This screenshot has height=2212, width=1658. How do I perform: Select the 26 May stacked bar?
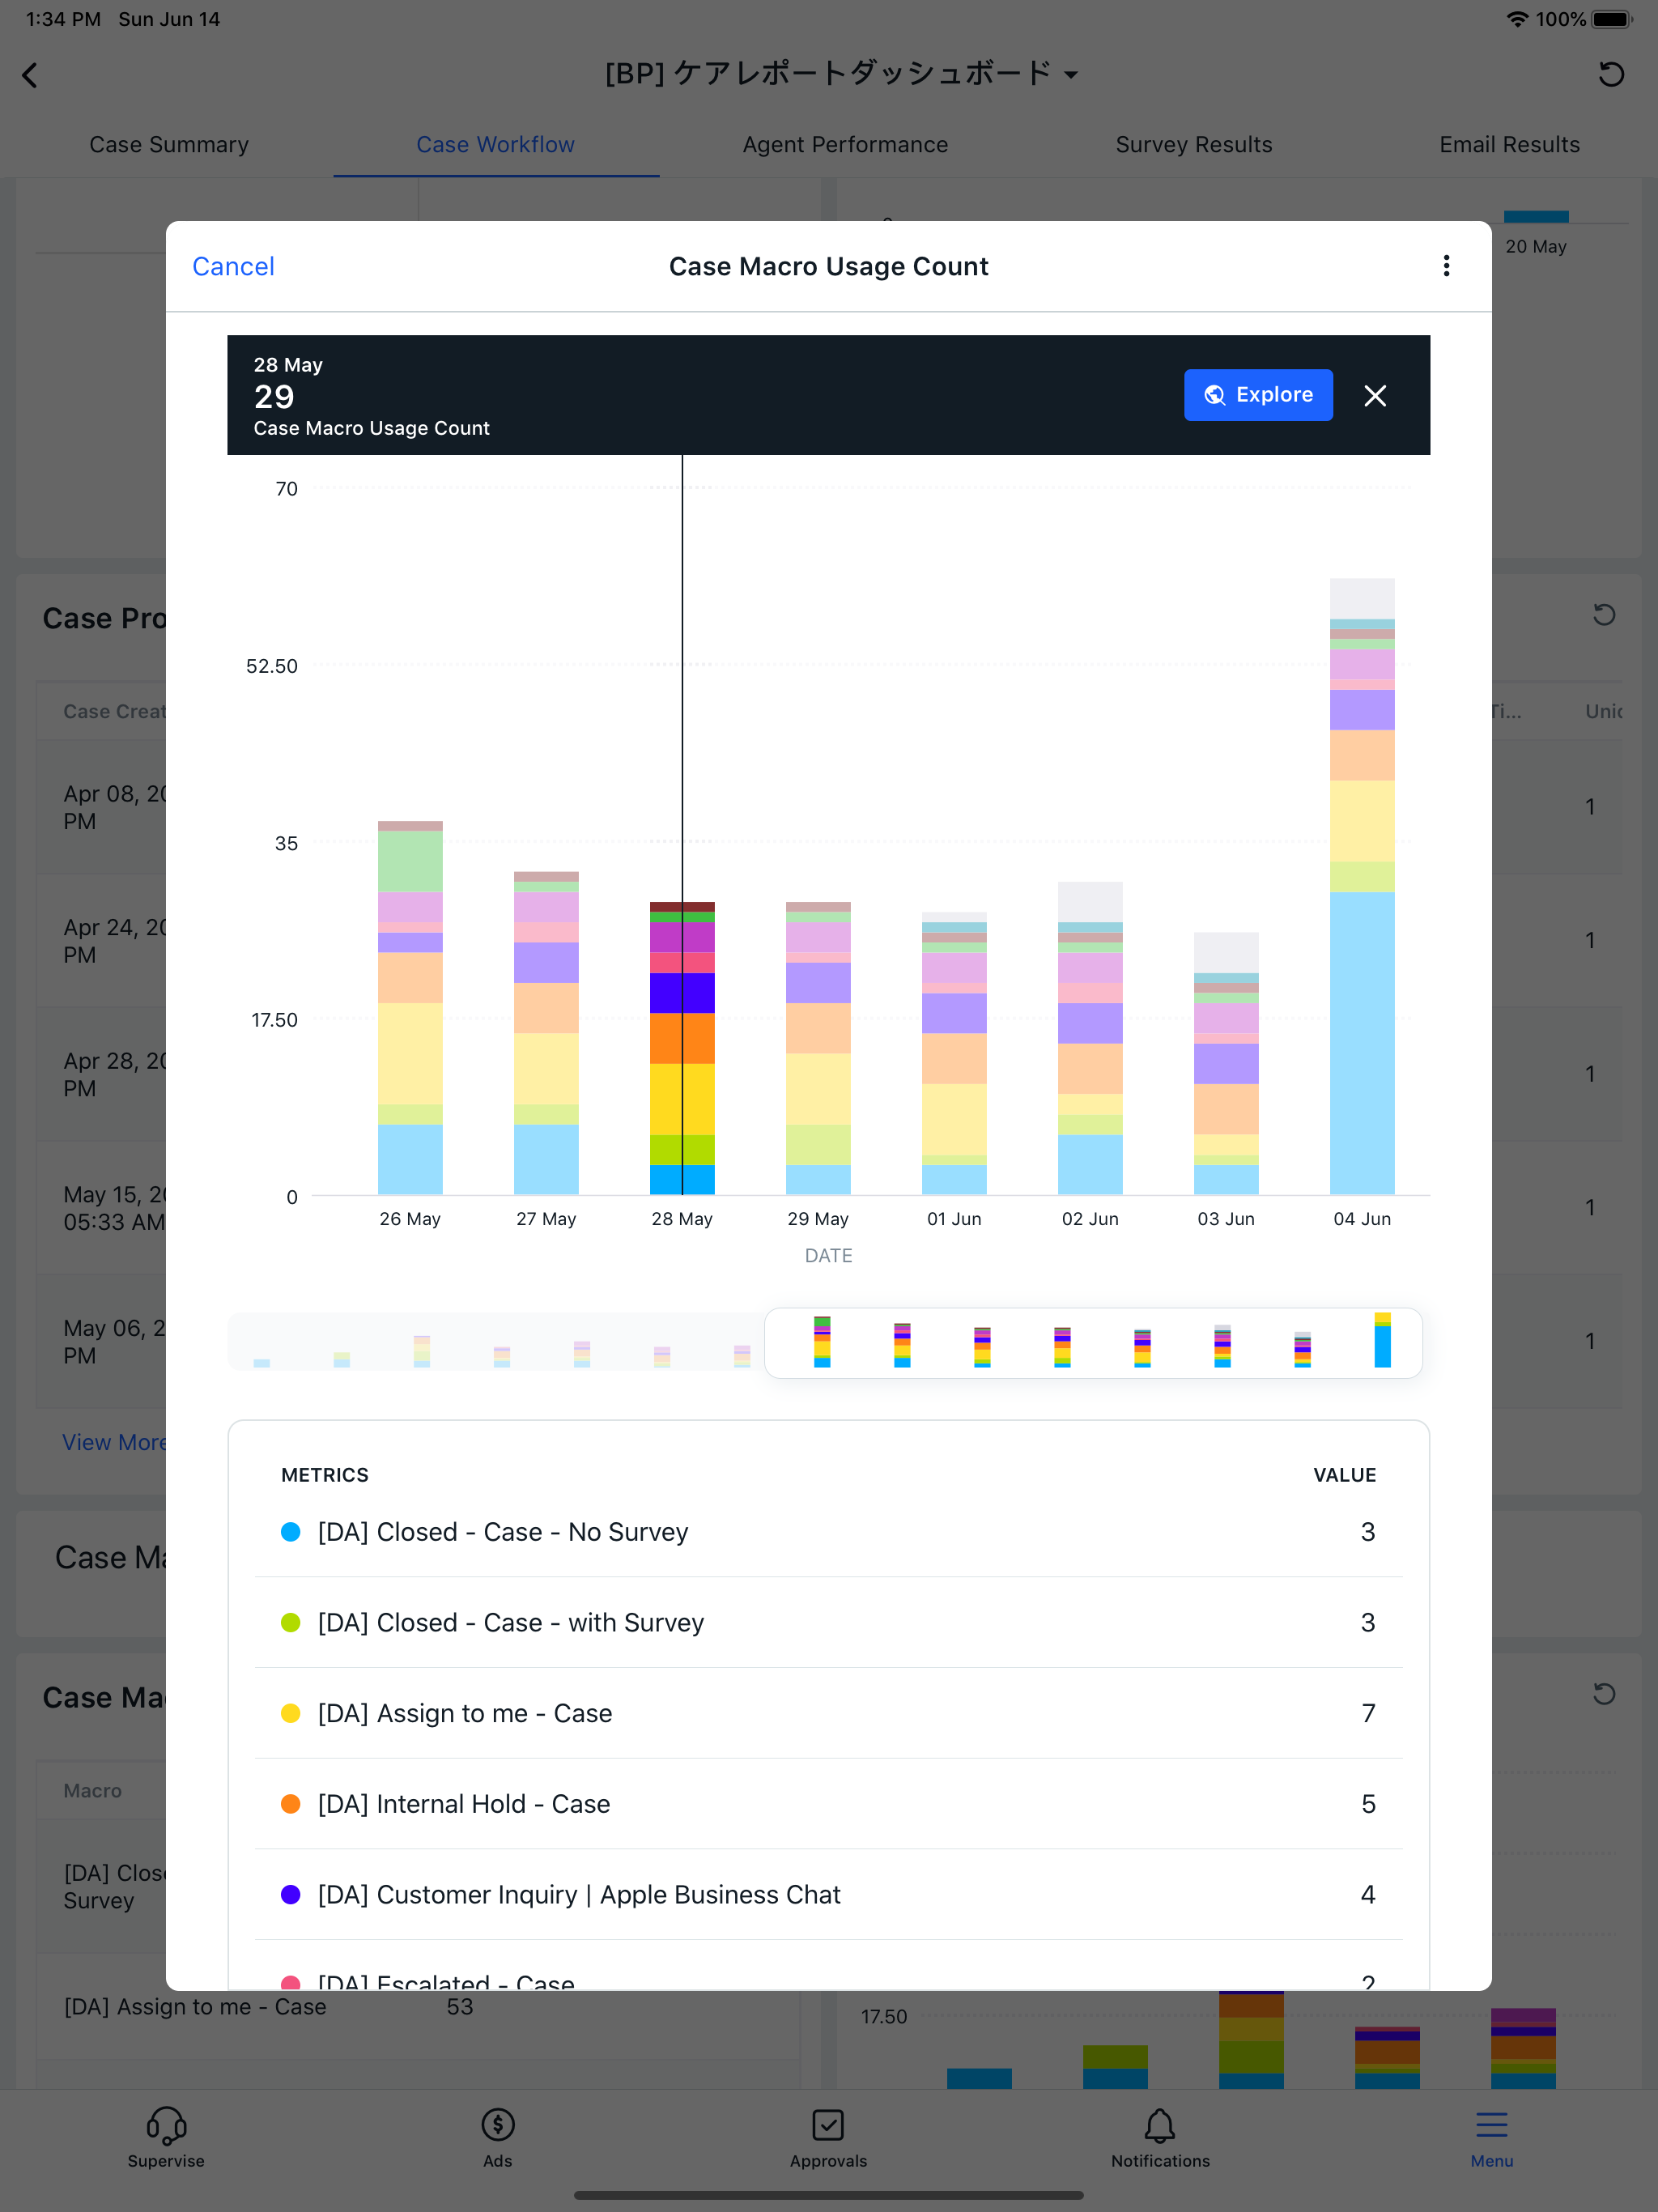(410, 1010)
